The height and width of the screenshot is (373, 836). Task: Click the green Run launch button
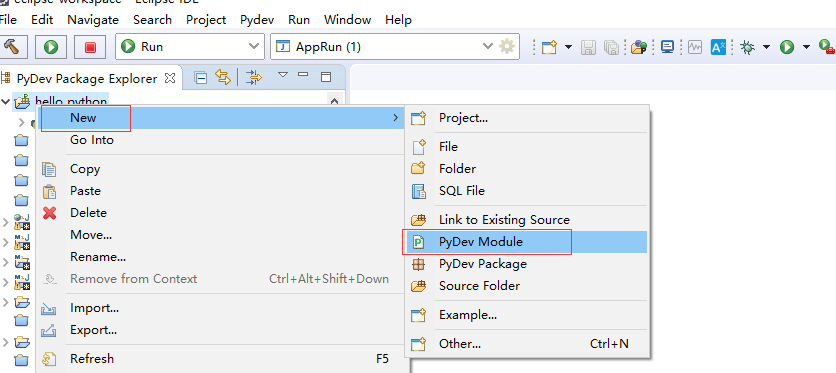click(x=51, y=47)
